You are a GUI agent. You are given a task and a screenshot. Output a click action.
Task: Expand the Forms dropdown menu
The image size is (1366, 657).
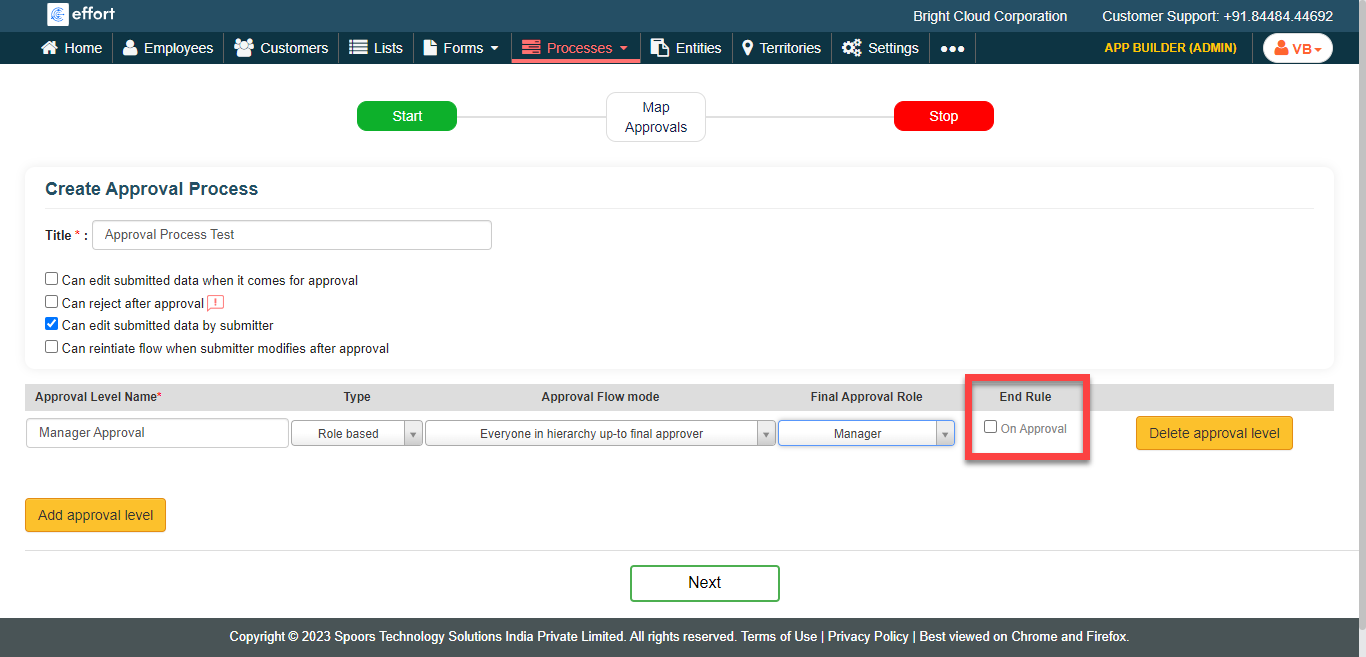pos(462,48)
